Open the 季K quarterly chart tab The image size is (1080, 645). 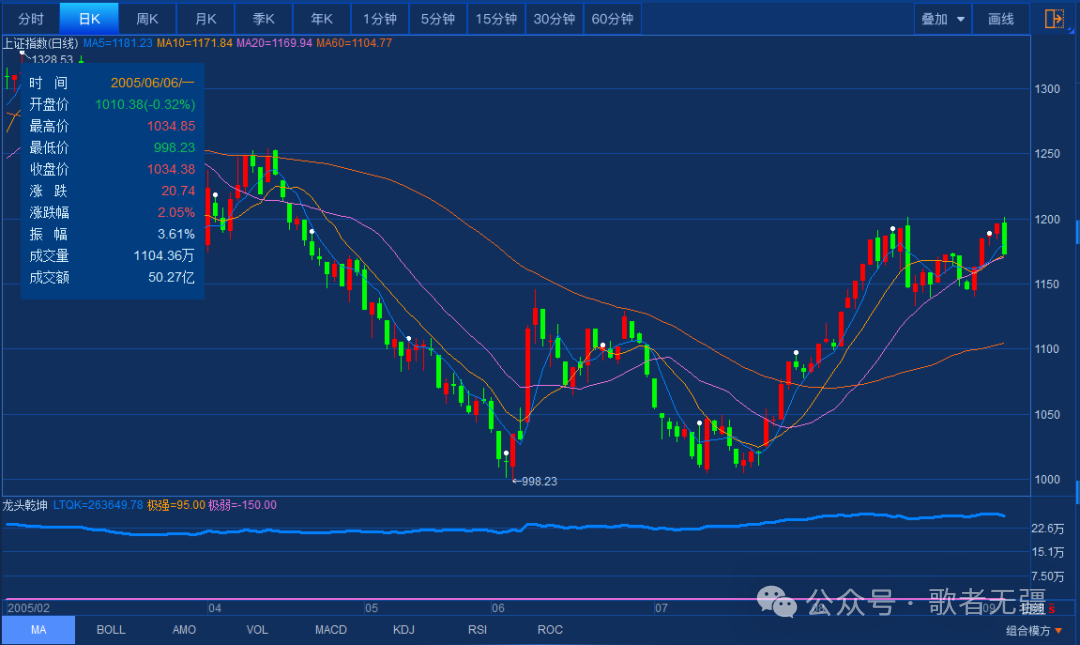[x=264, y=19]
